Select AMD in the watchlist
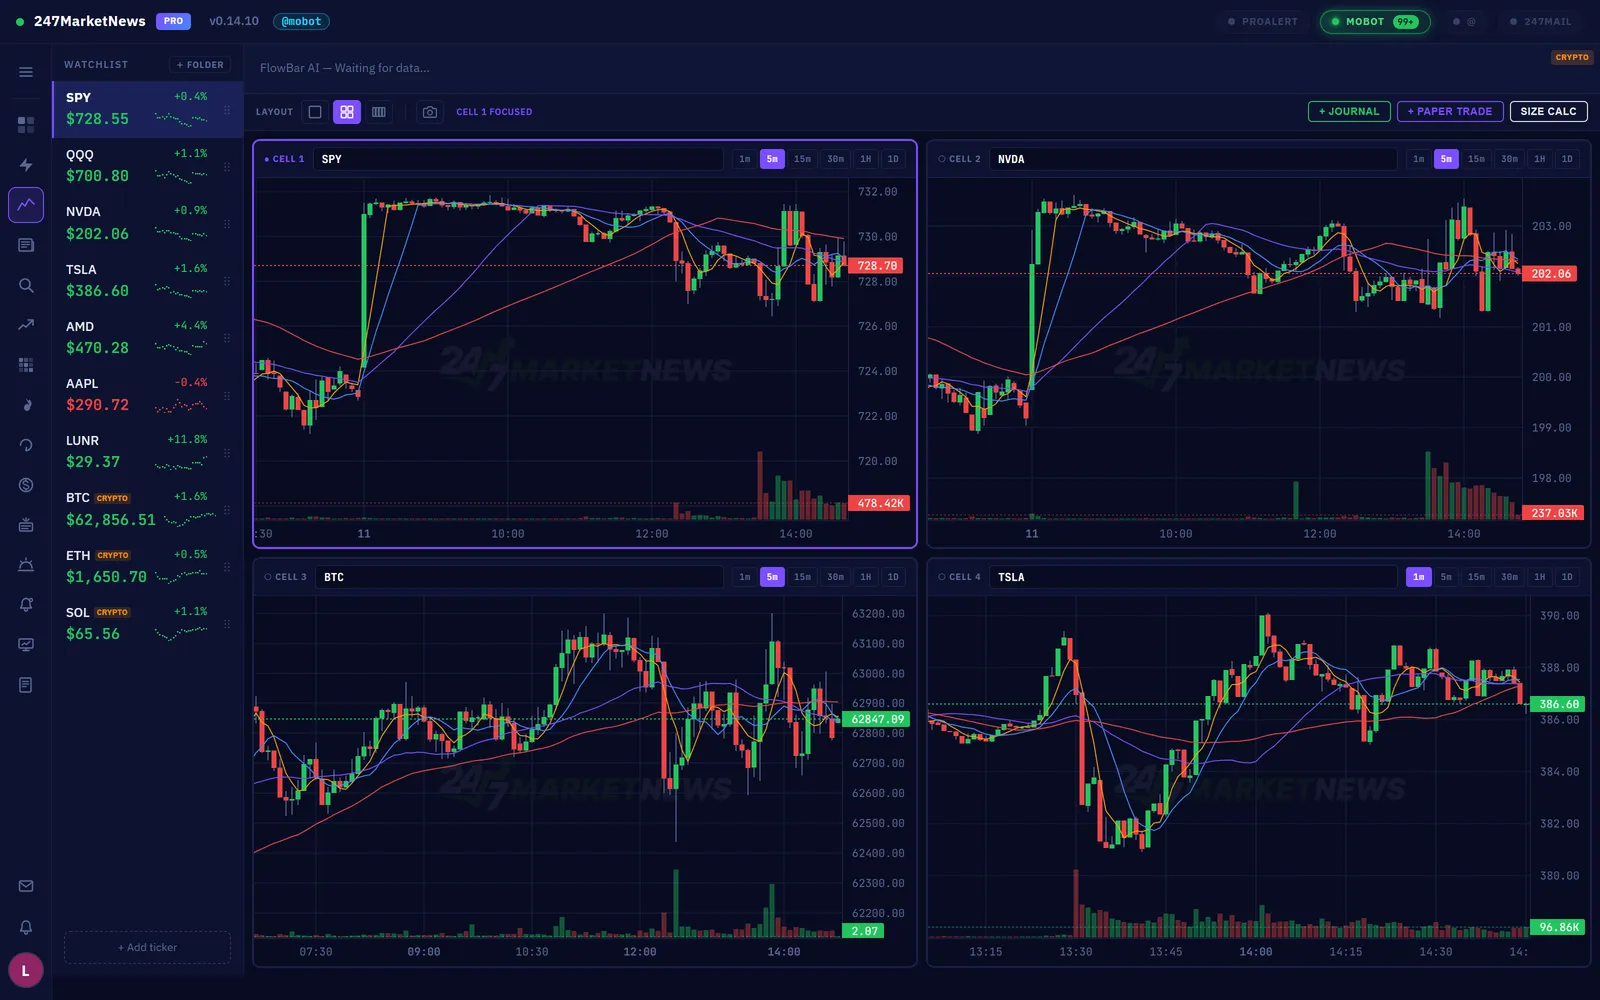 tap(148, 338)
